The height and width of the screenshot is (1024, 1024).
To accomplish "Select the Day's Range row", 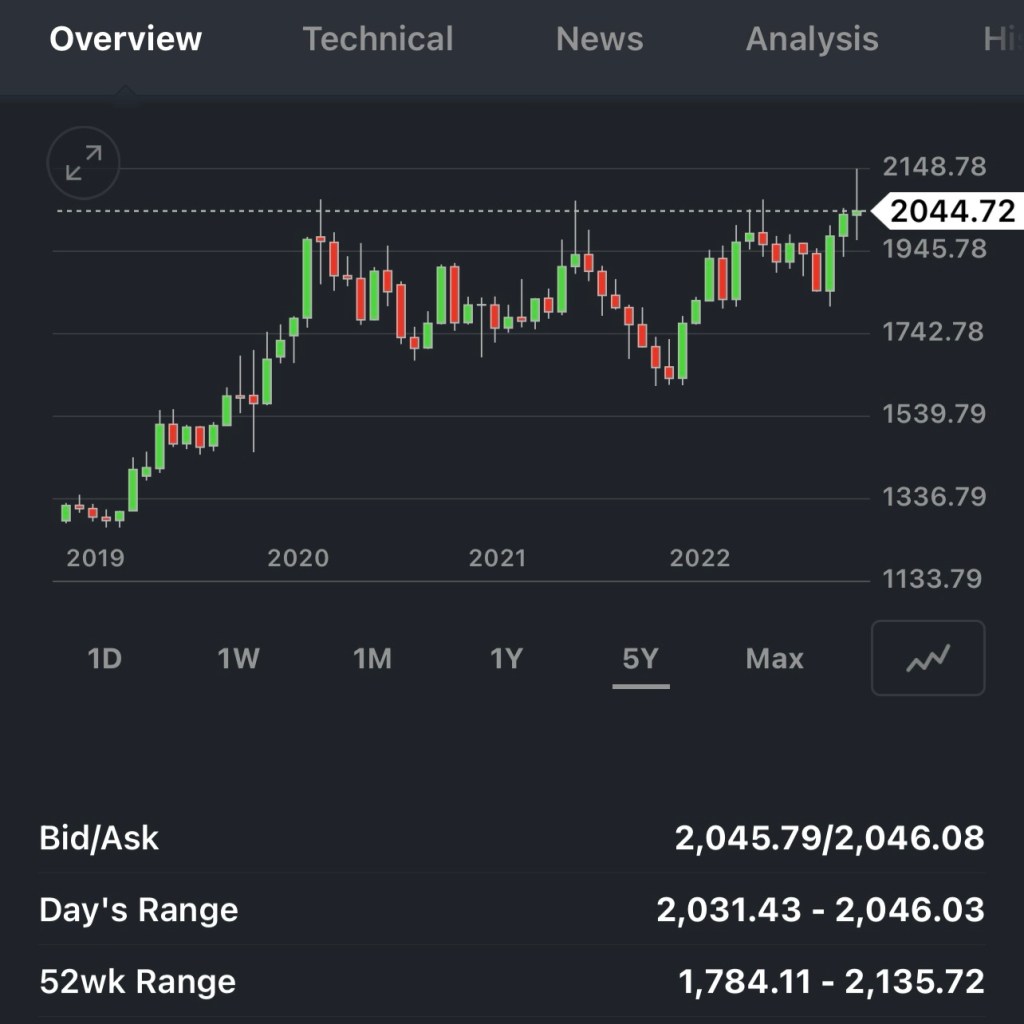I will point(512,910).
